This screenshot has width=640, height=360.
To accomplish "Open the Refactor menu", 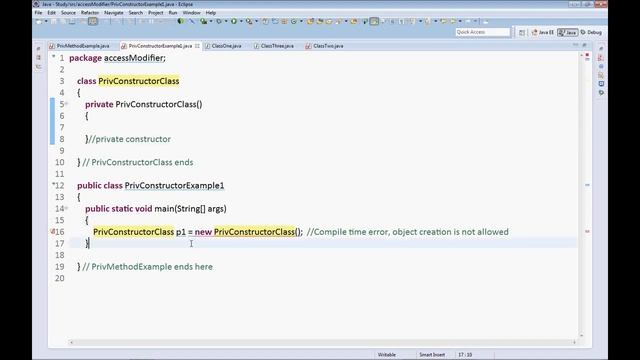I will click(x=90, y=13).
